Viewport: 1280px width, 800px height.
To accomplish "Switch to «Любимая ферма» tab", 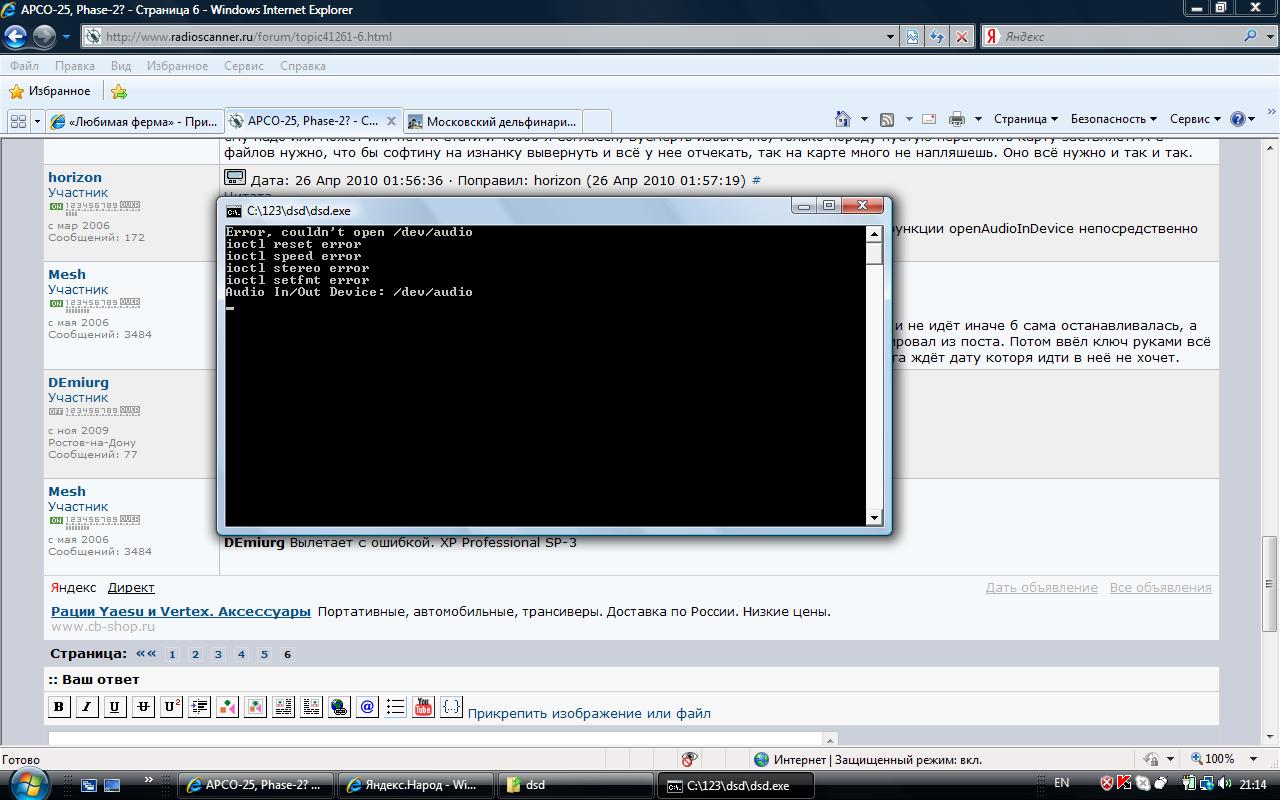I will 133,121.
